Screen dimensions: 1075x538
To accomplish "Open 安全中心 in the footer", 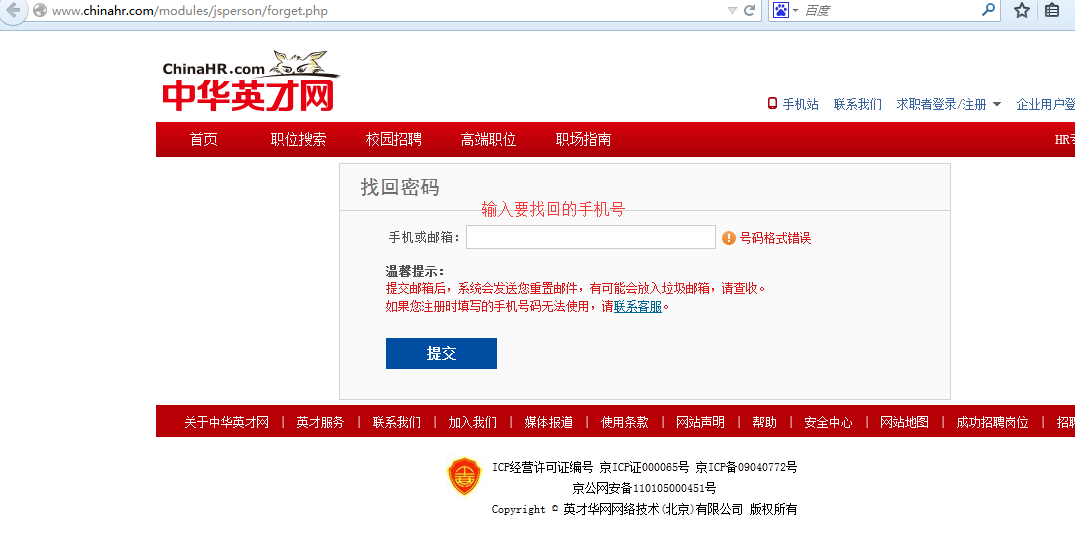I will tap(828, 422).
